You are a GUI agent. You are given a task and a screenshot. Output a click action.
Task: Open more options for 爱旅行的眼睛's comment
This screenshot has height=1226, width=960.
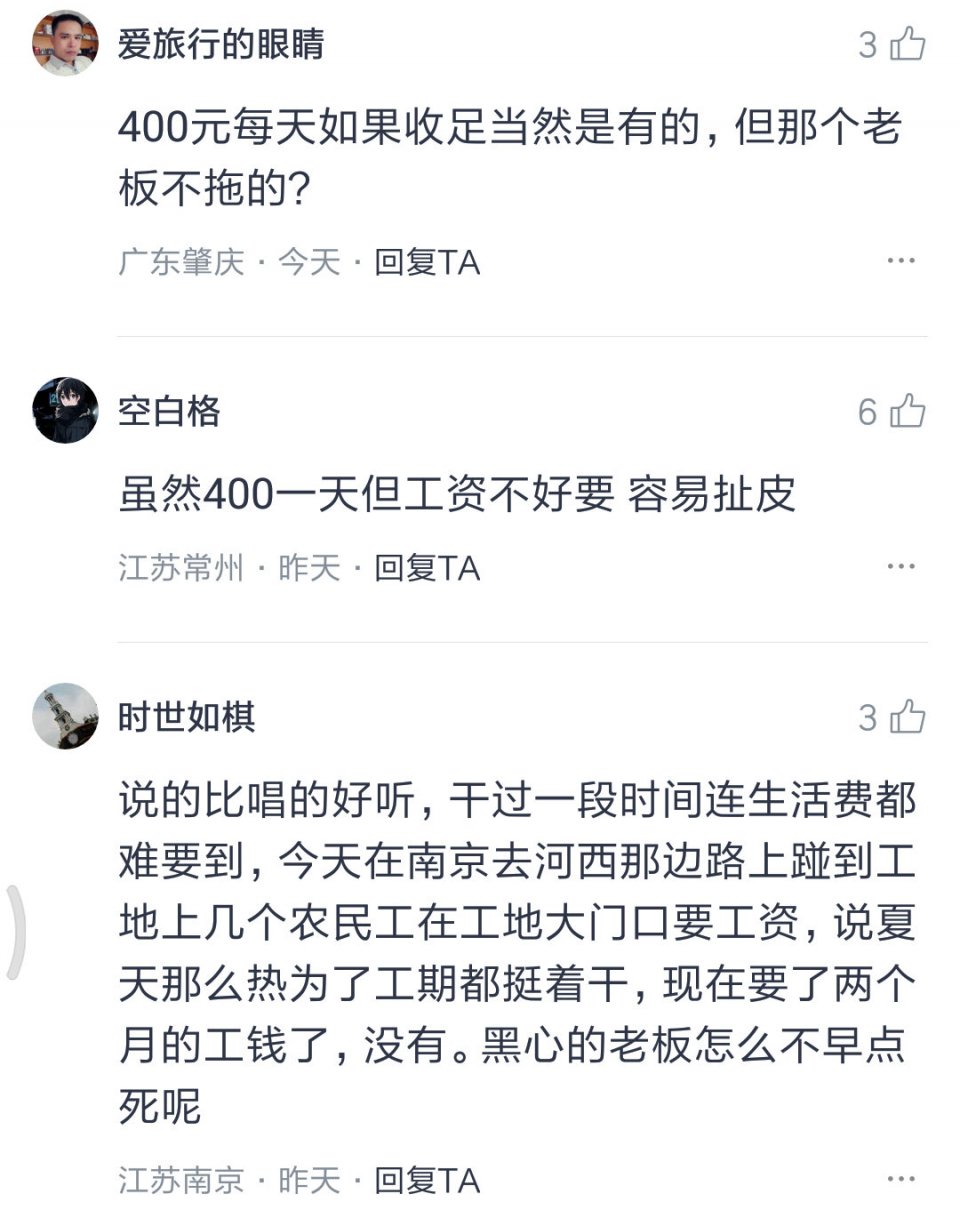pyautogui.click(x=900, y=262)
